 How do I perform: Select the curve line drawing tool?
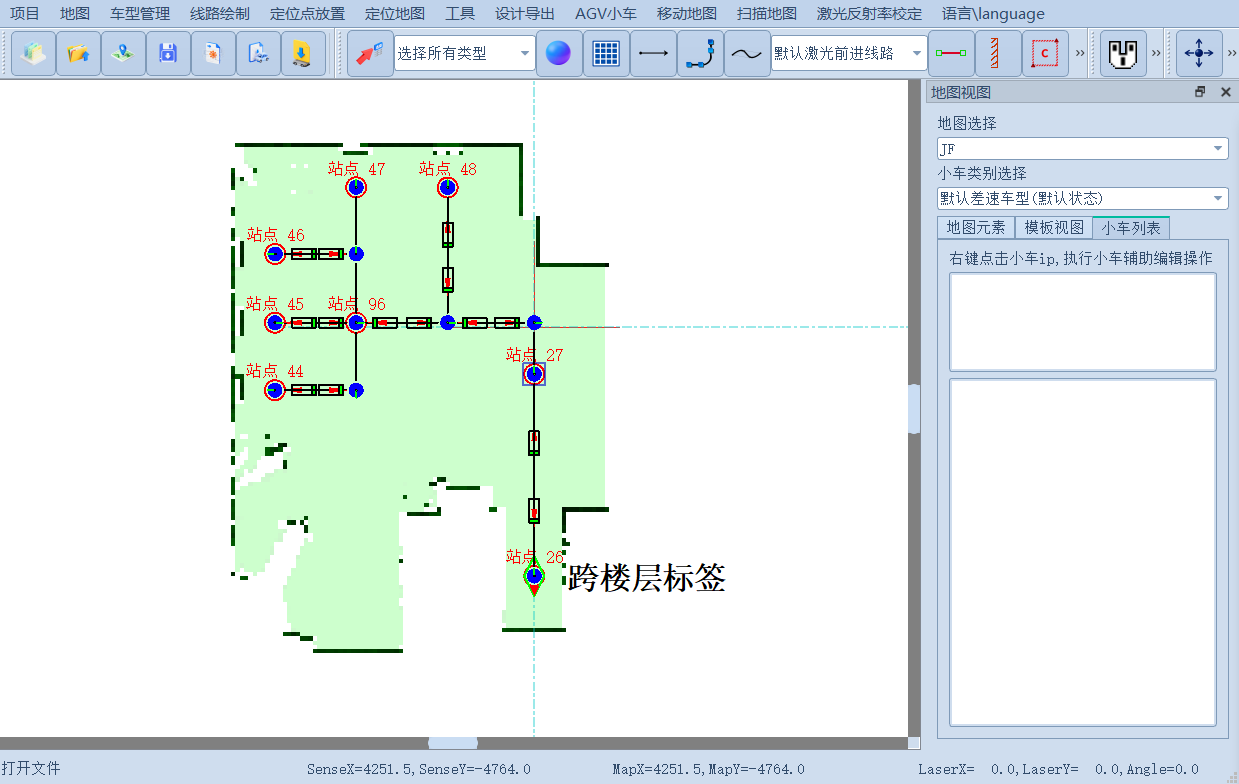[747, 53]
